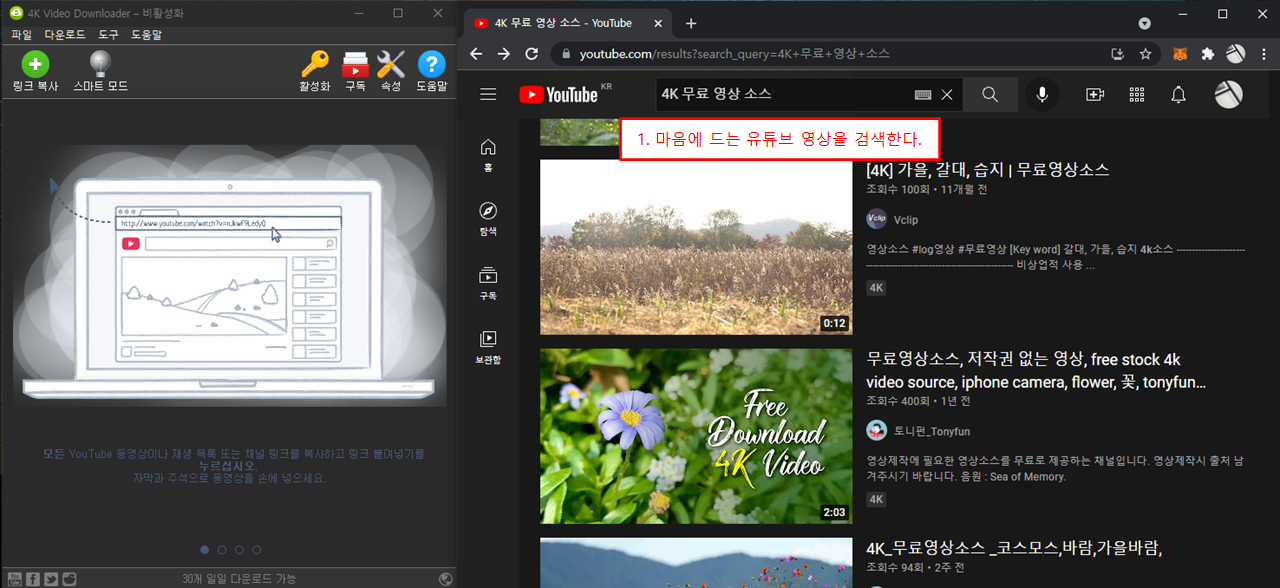Open Library (보관함) in YouTube sidebar
1280x588 pixels.
pyautogui.click(x=488, y=347)
